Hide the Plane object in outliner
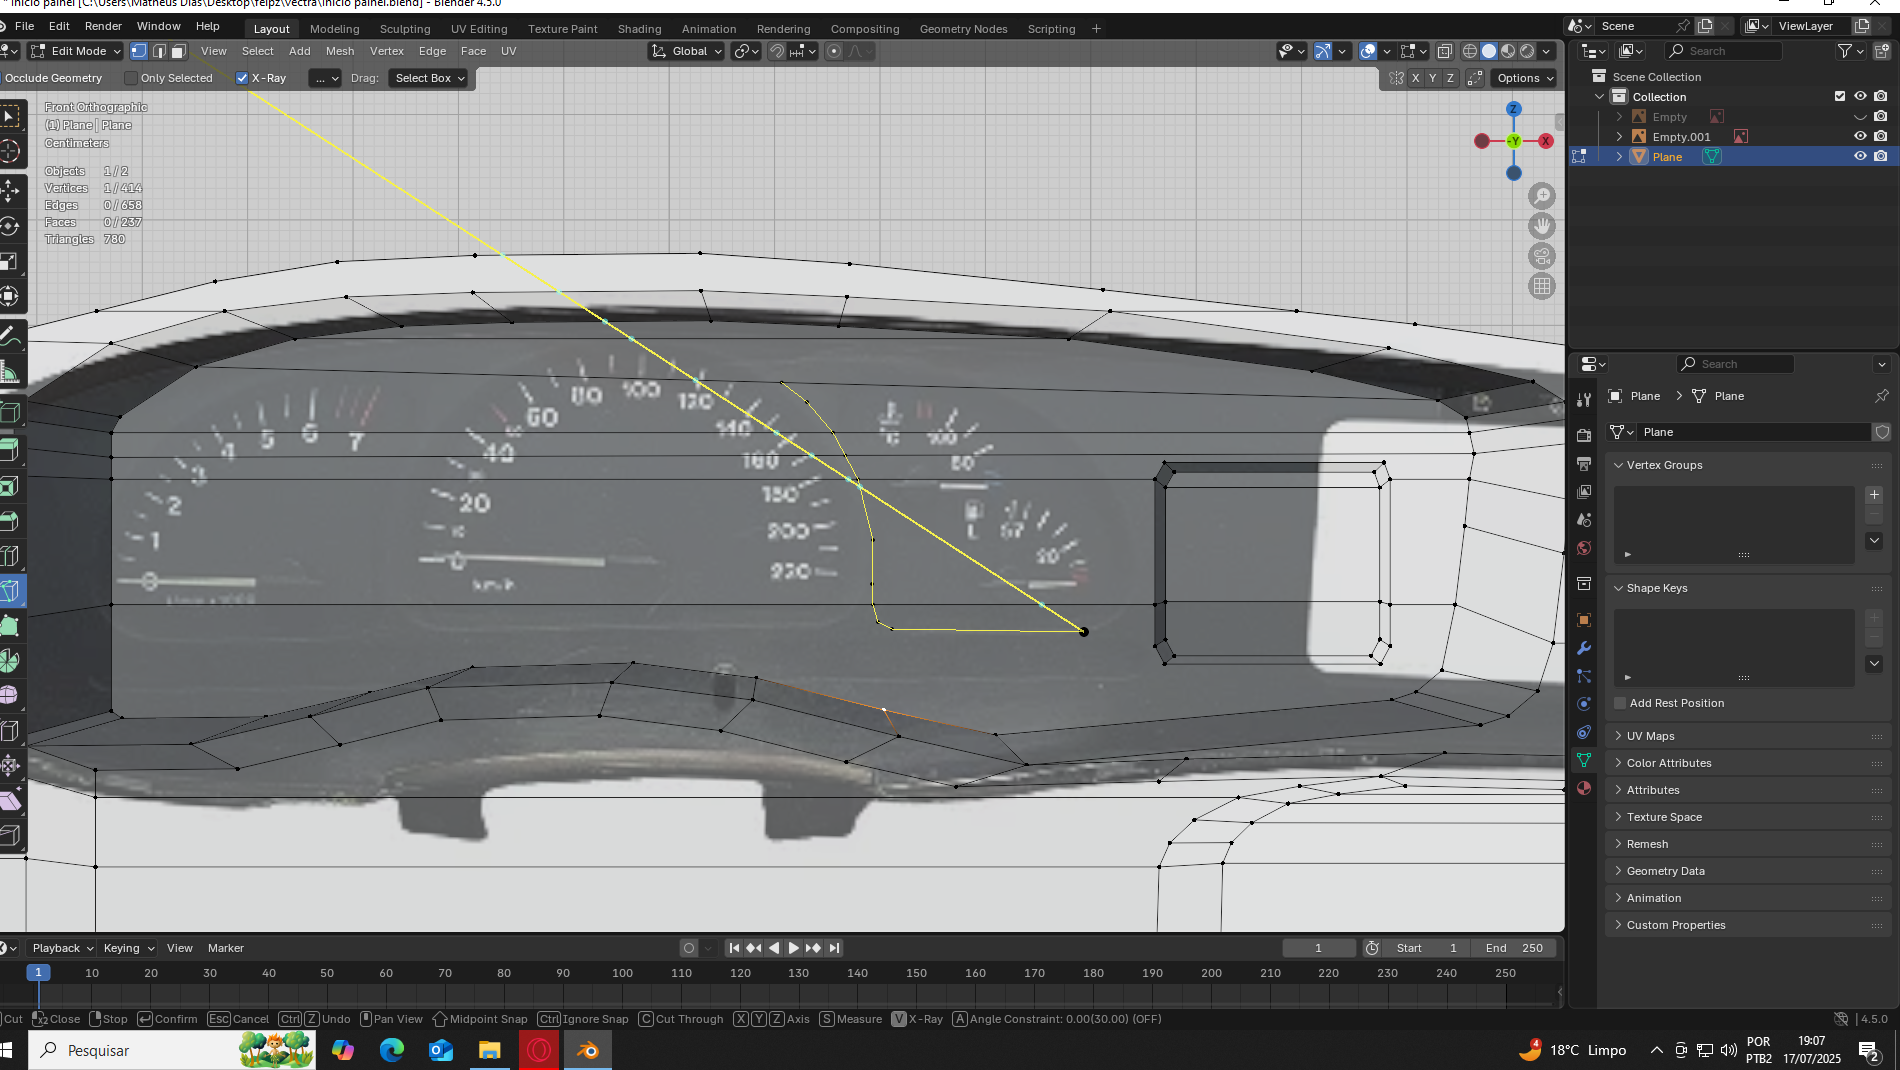Screen dimensions: 1900x1070 [1860, 157]
